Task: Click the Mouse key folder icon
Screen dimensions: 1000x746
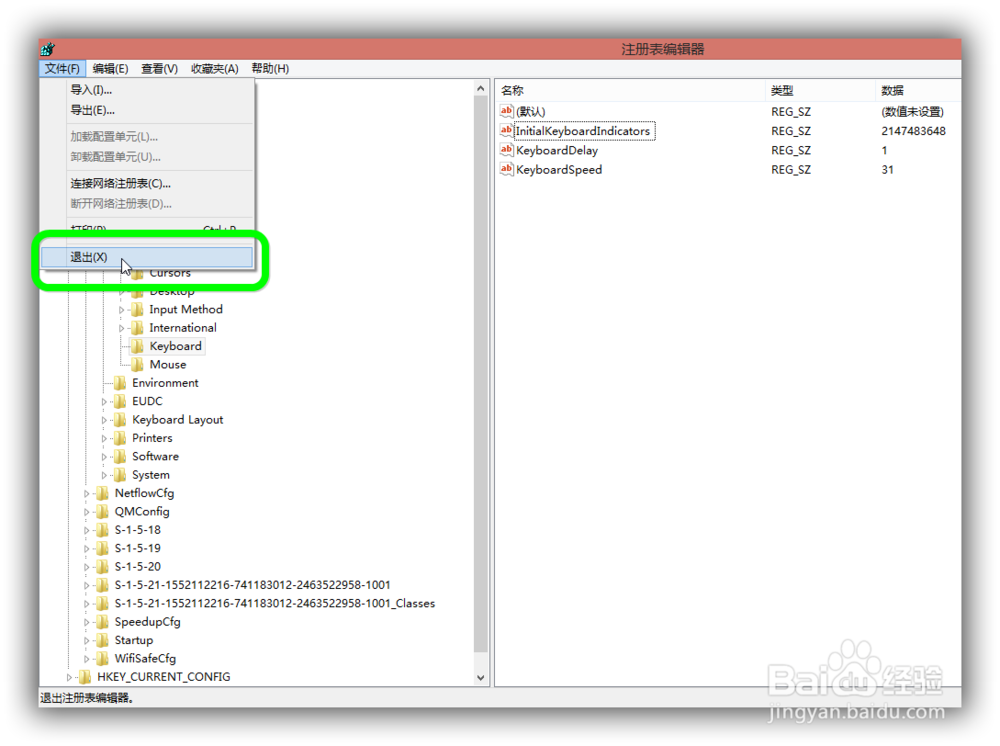Action: (137, 364)
